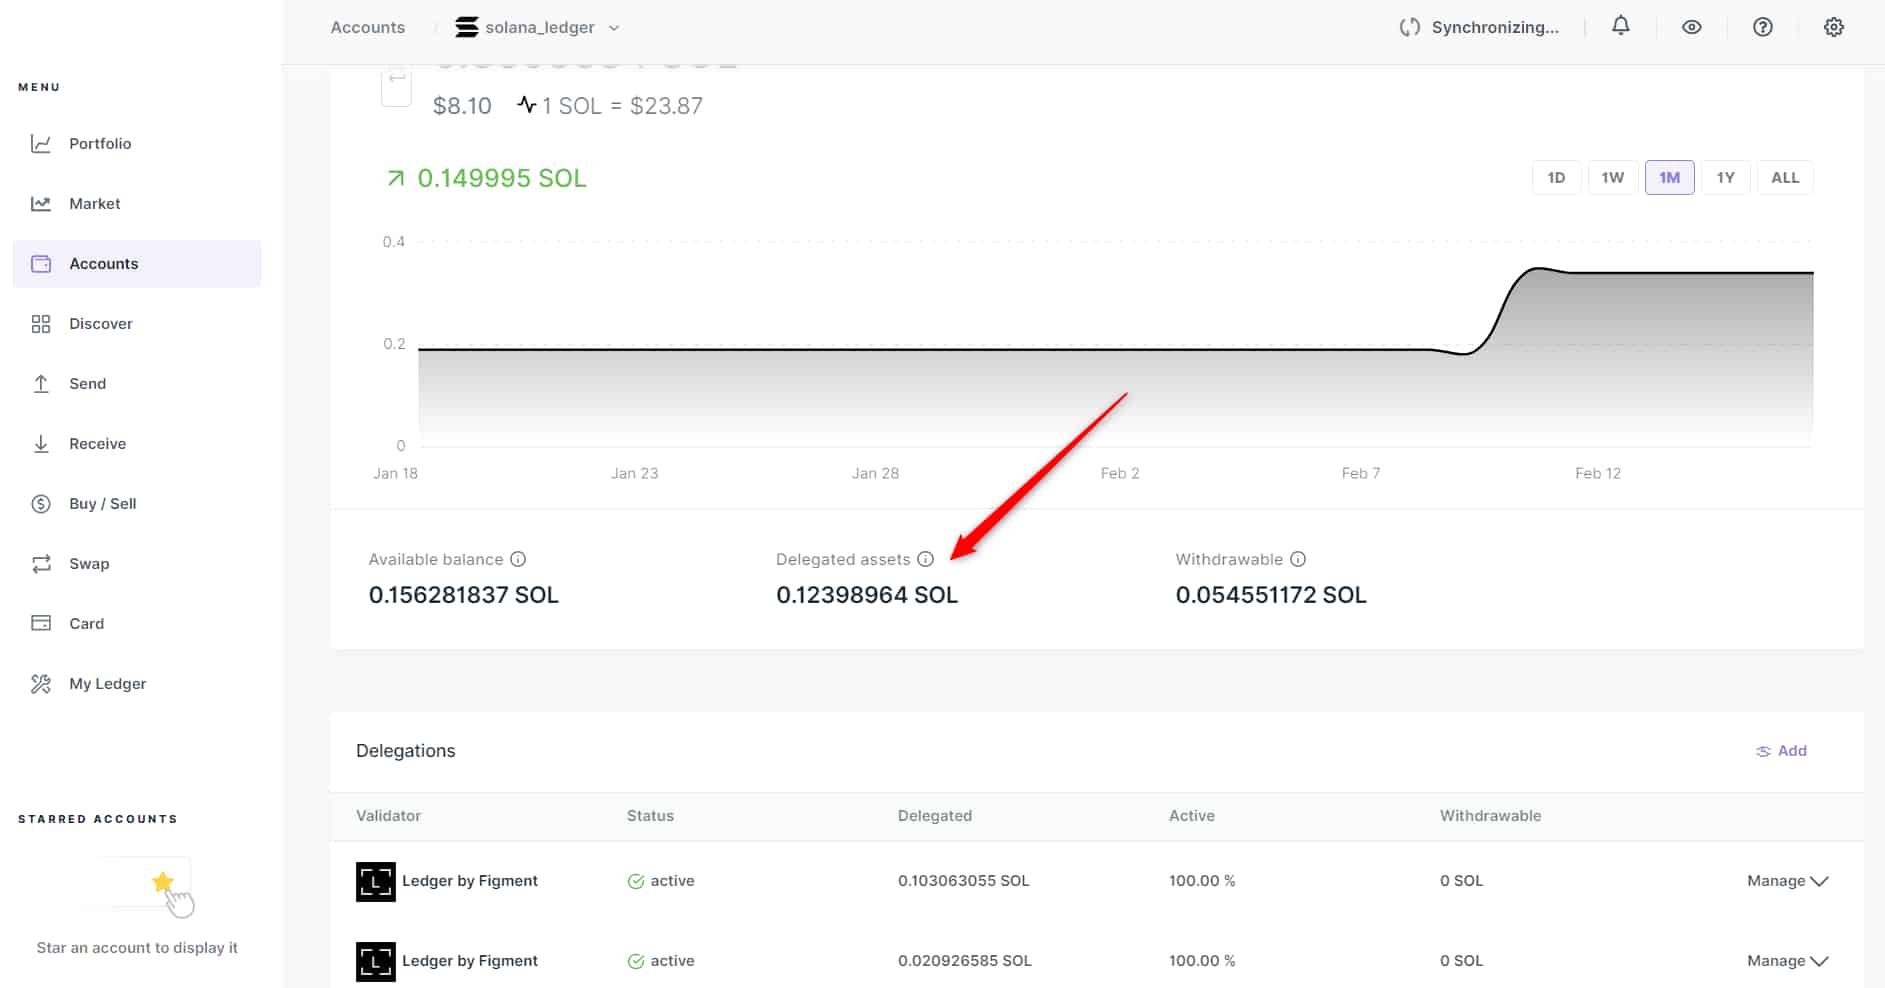Open the notifications bell icon
Image resolution: width=1885 pixels, height=988 pixels.
[x=1620, y=27]
